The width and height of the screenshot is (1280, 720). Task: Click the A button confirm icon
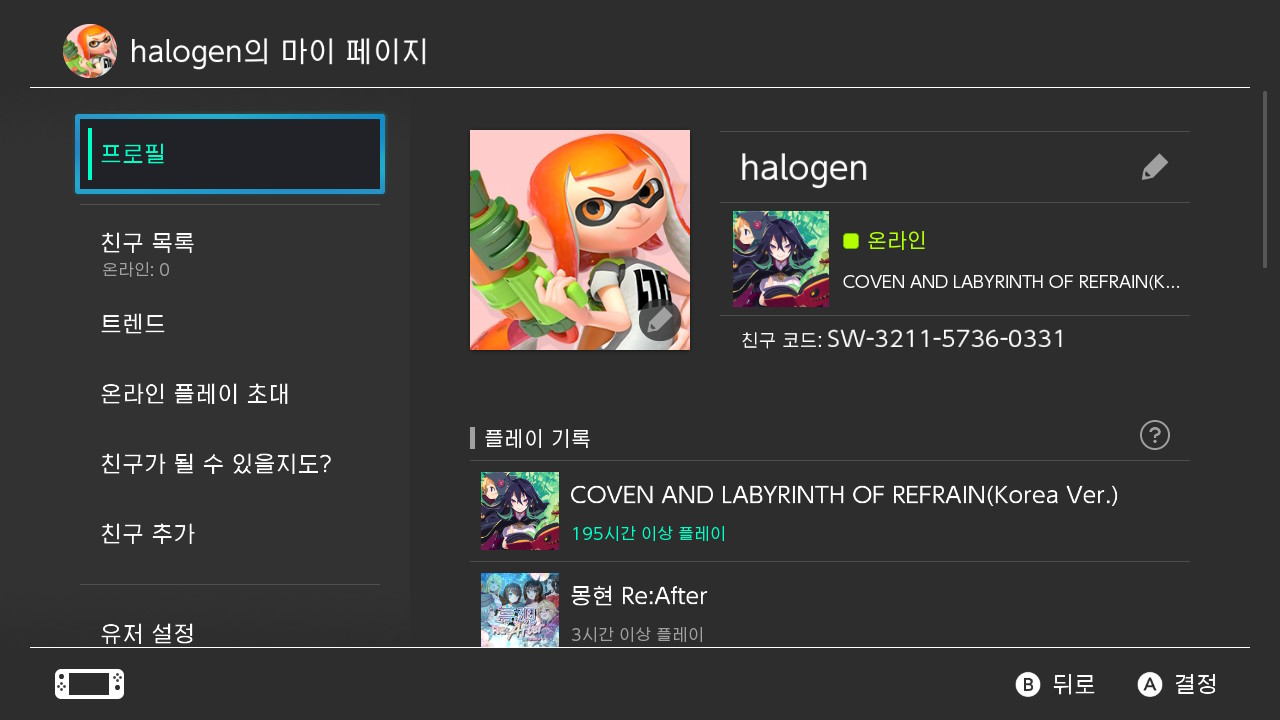[x=1150, y=684]
